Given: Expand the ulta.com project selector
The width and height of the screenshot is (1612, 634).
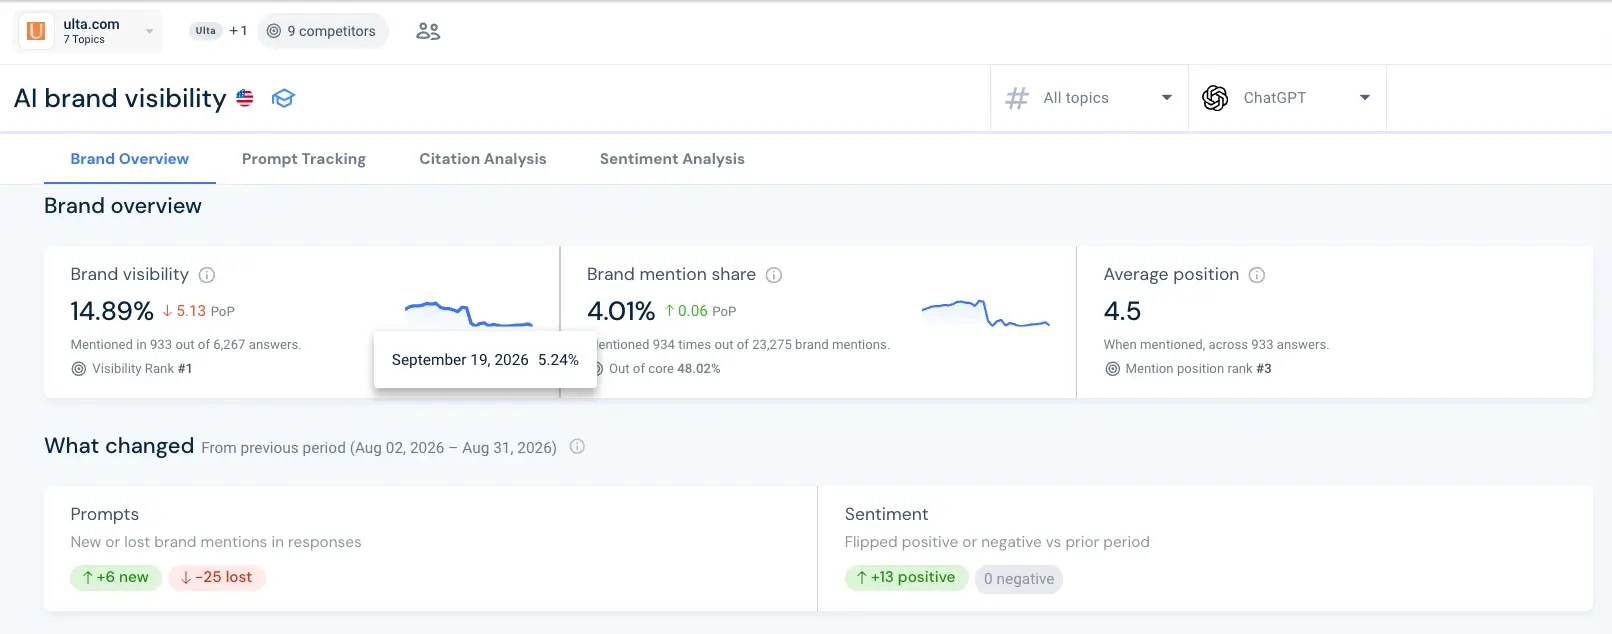Looking at the screenshot, I should pyautogui.click(x=88, y=31).
